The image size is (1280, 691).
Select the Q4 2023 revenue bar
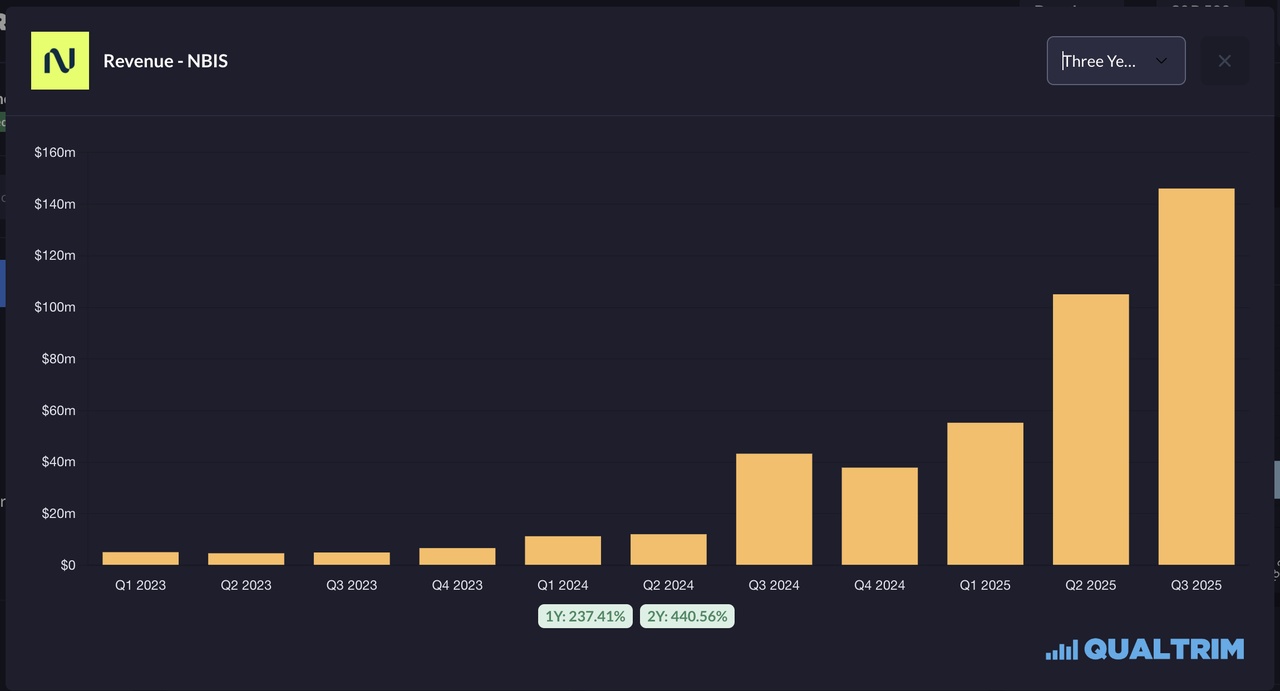(457, 556)
